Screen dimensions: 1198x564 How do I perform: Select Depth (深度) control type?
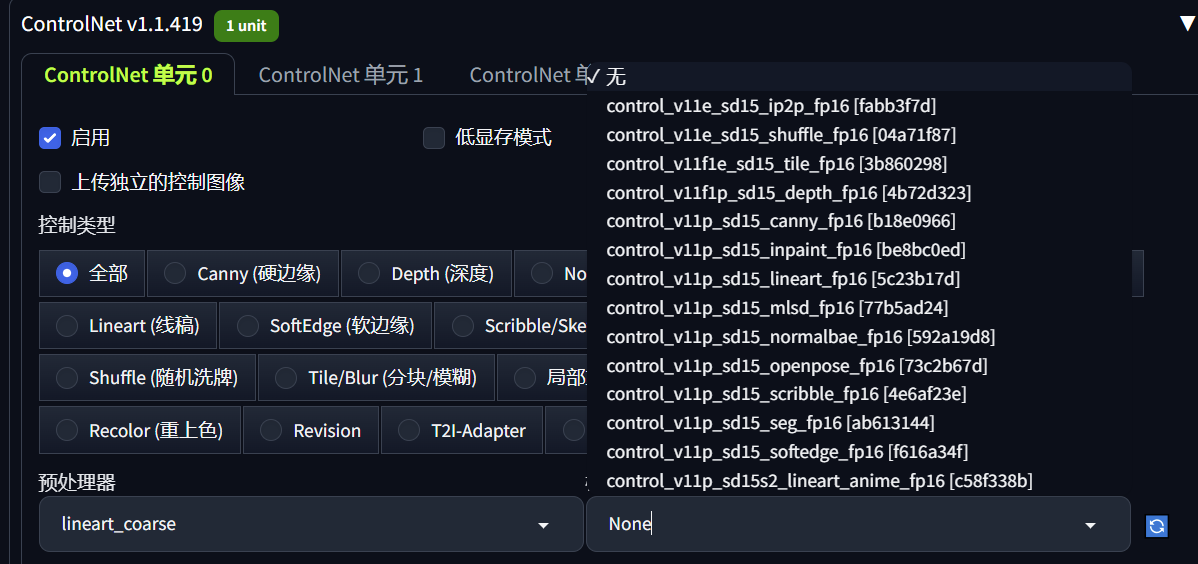[x=426, y=273]
